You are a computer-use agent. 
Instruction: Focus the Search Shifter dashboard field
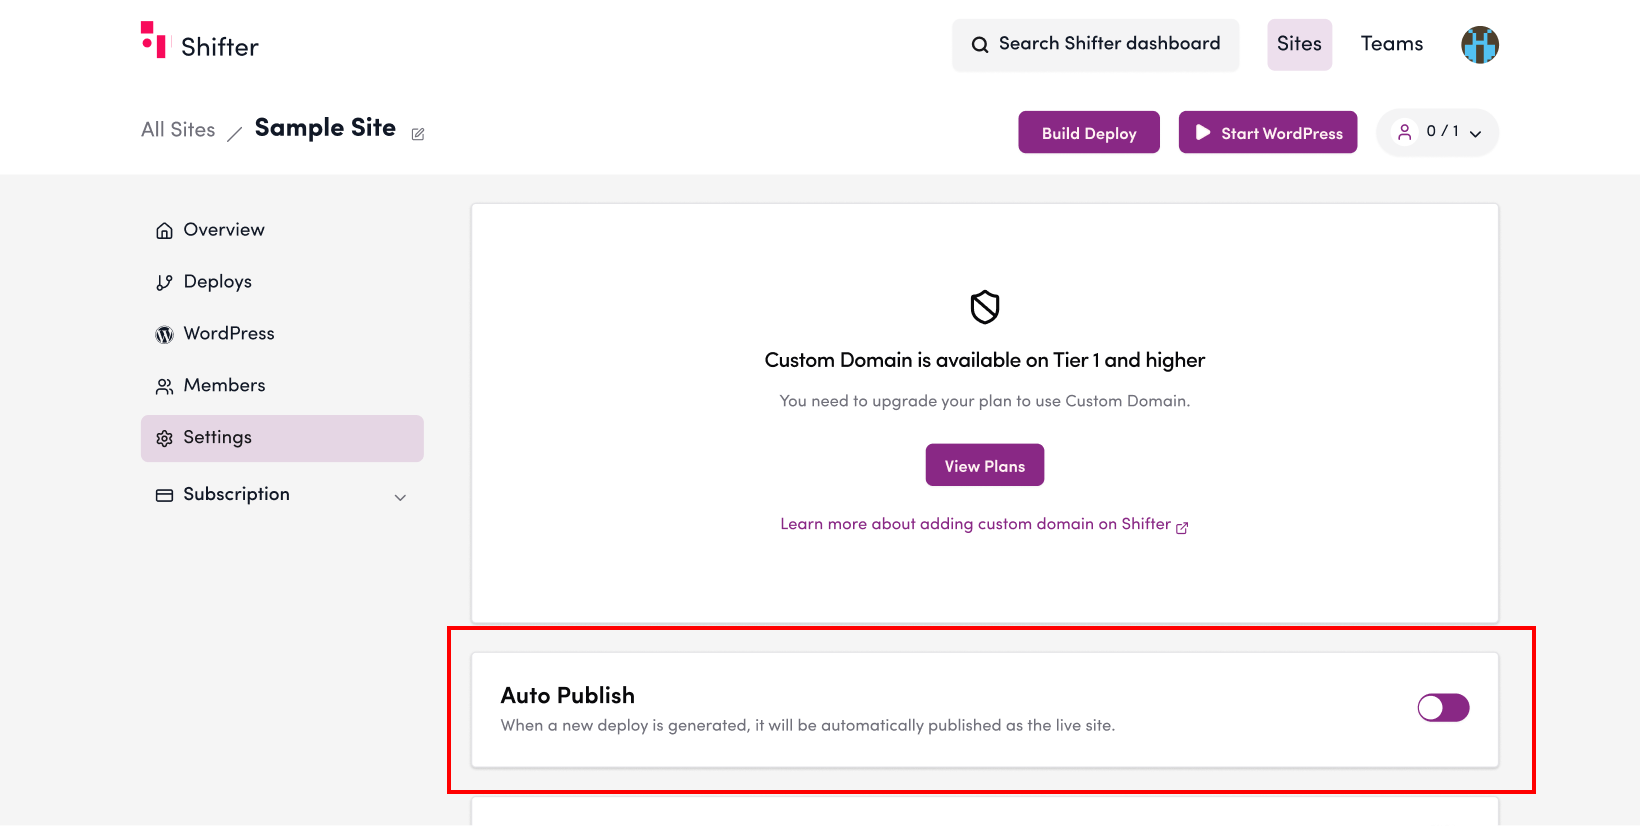(x=1095, y=45)
